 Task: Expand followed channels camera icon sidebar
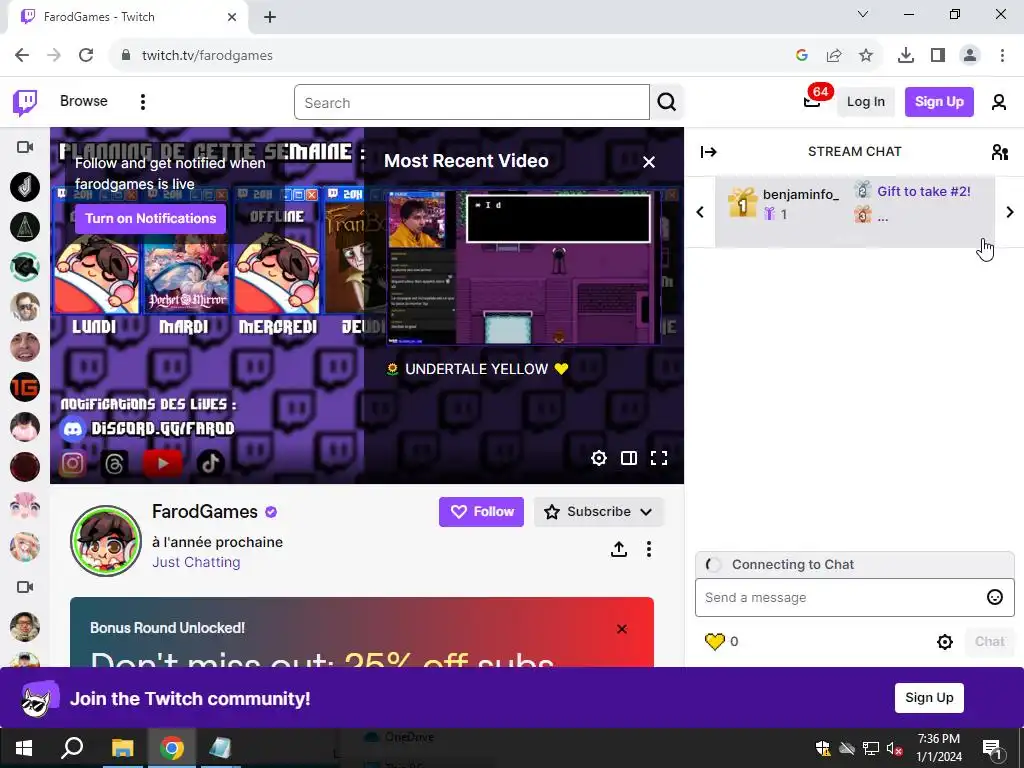[x=25, y=148]
